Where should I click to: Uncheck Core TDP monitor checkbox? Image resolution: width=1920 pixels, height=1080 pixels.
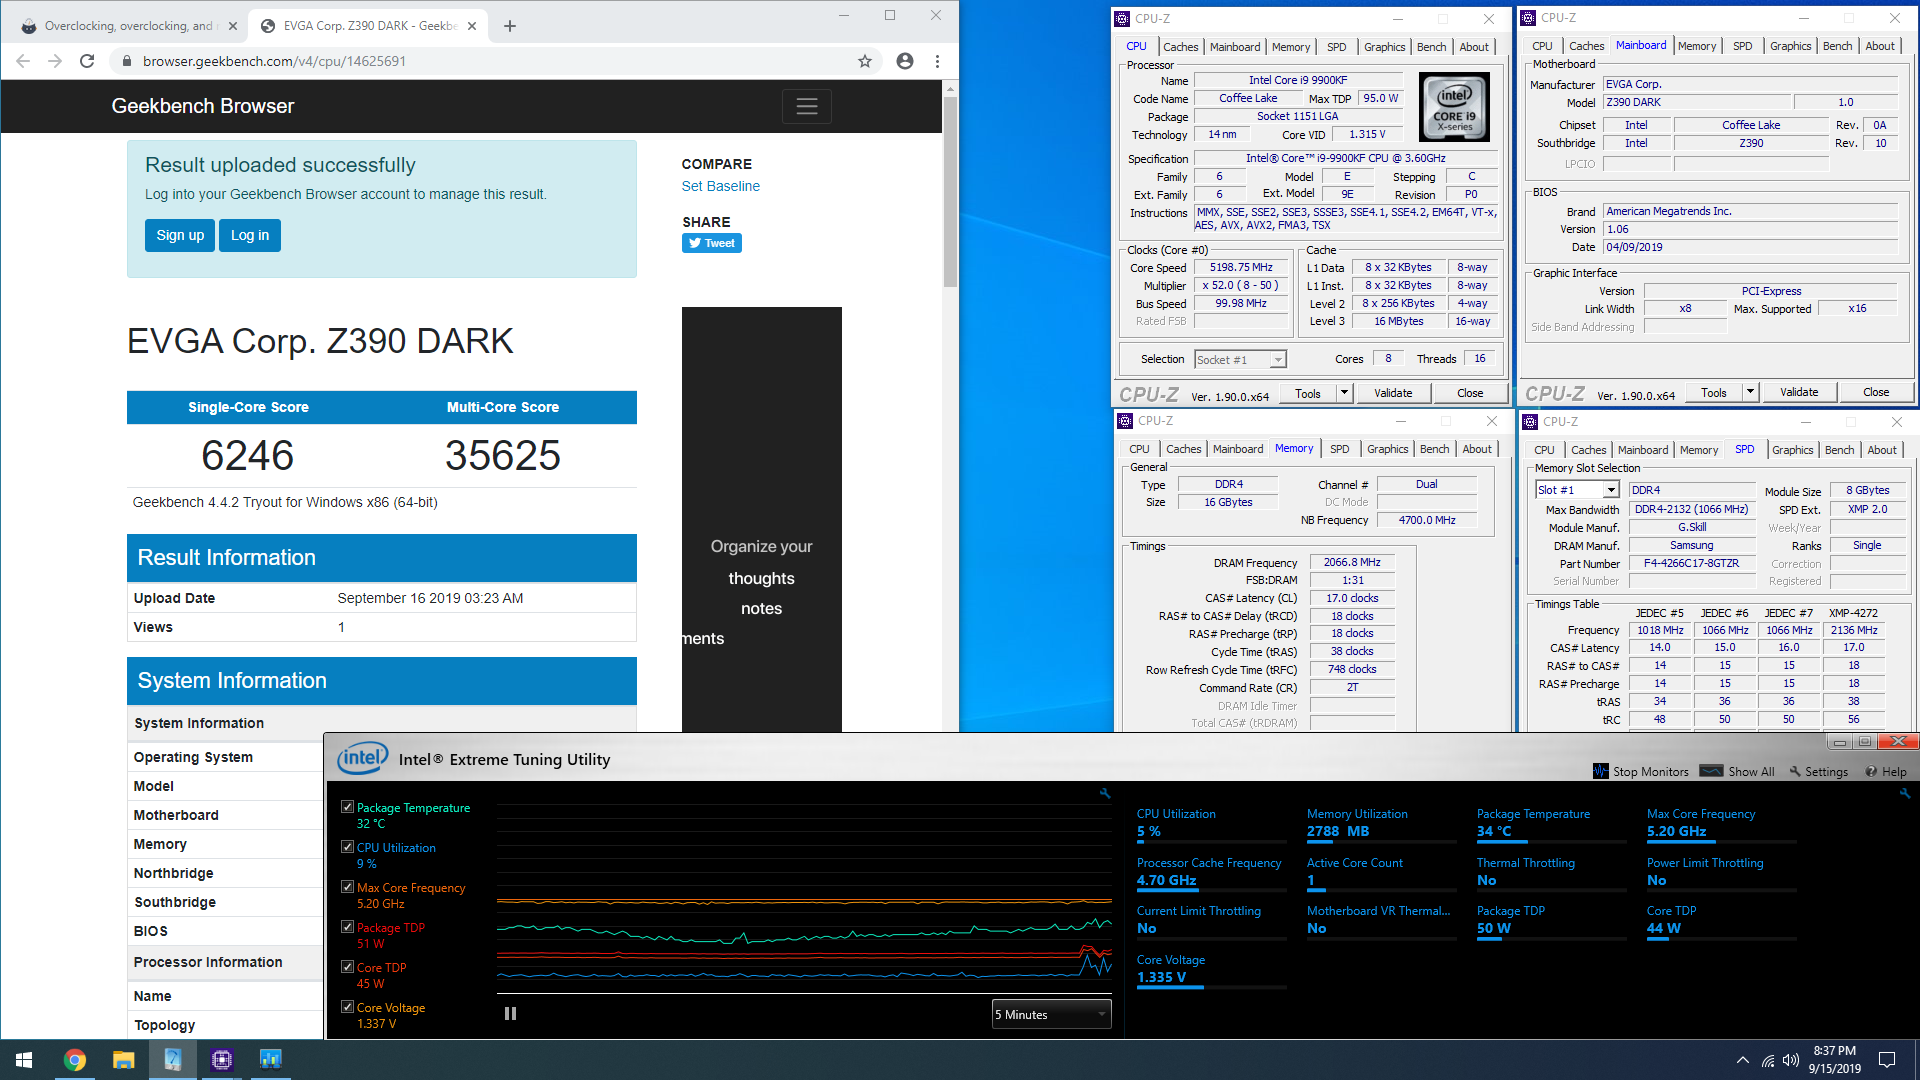point(347,966)
